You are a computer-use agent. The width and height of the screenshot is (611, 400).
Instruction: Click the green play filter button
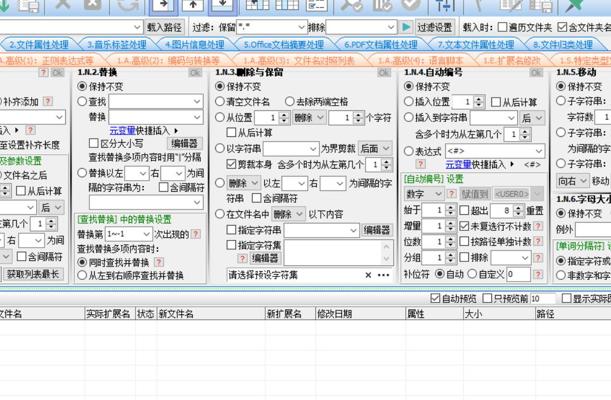(x=406, y=27)
